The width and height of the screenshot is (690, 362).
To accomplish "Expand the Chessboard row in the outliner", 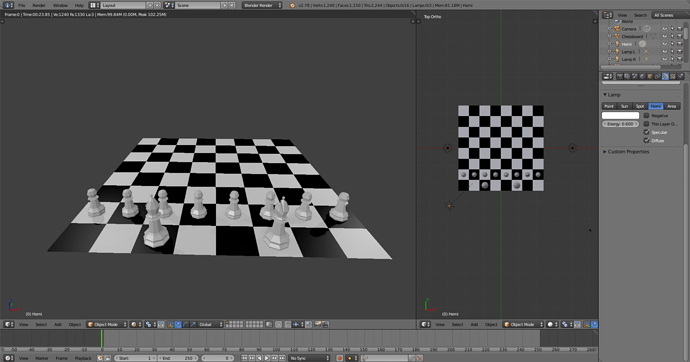I will click(609, 36).
